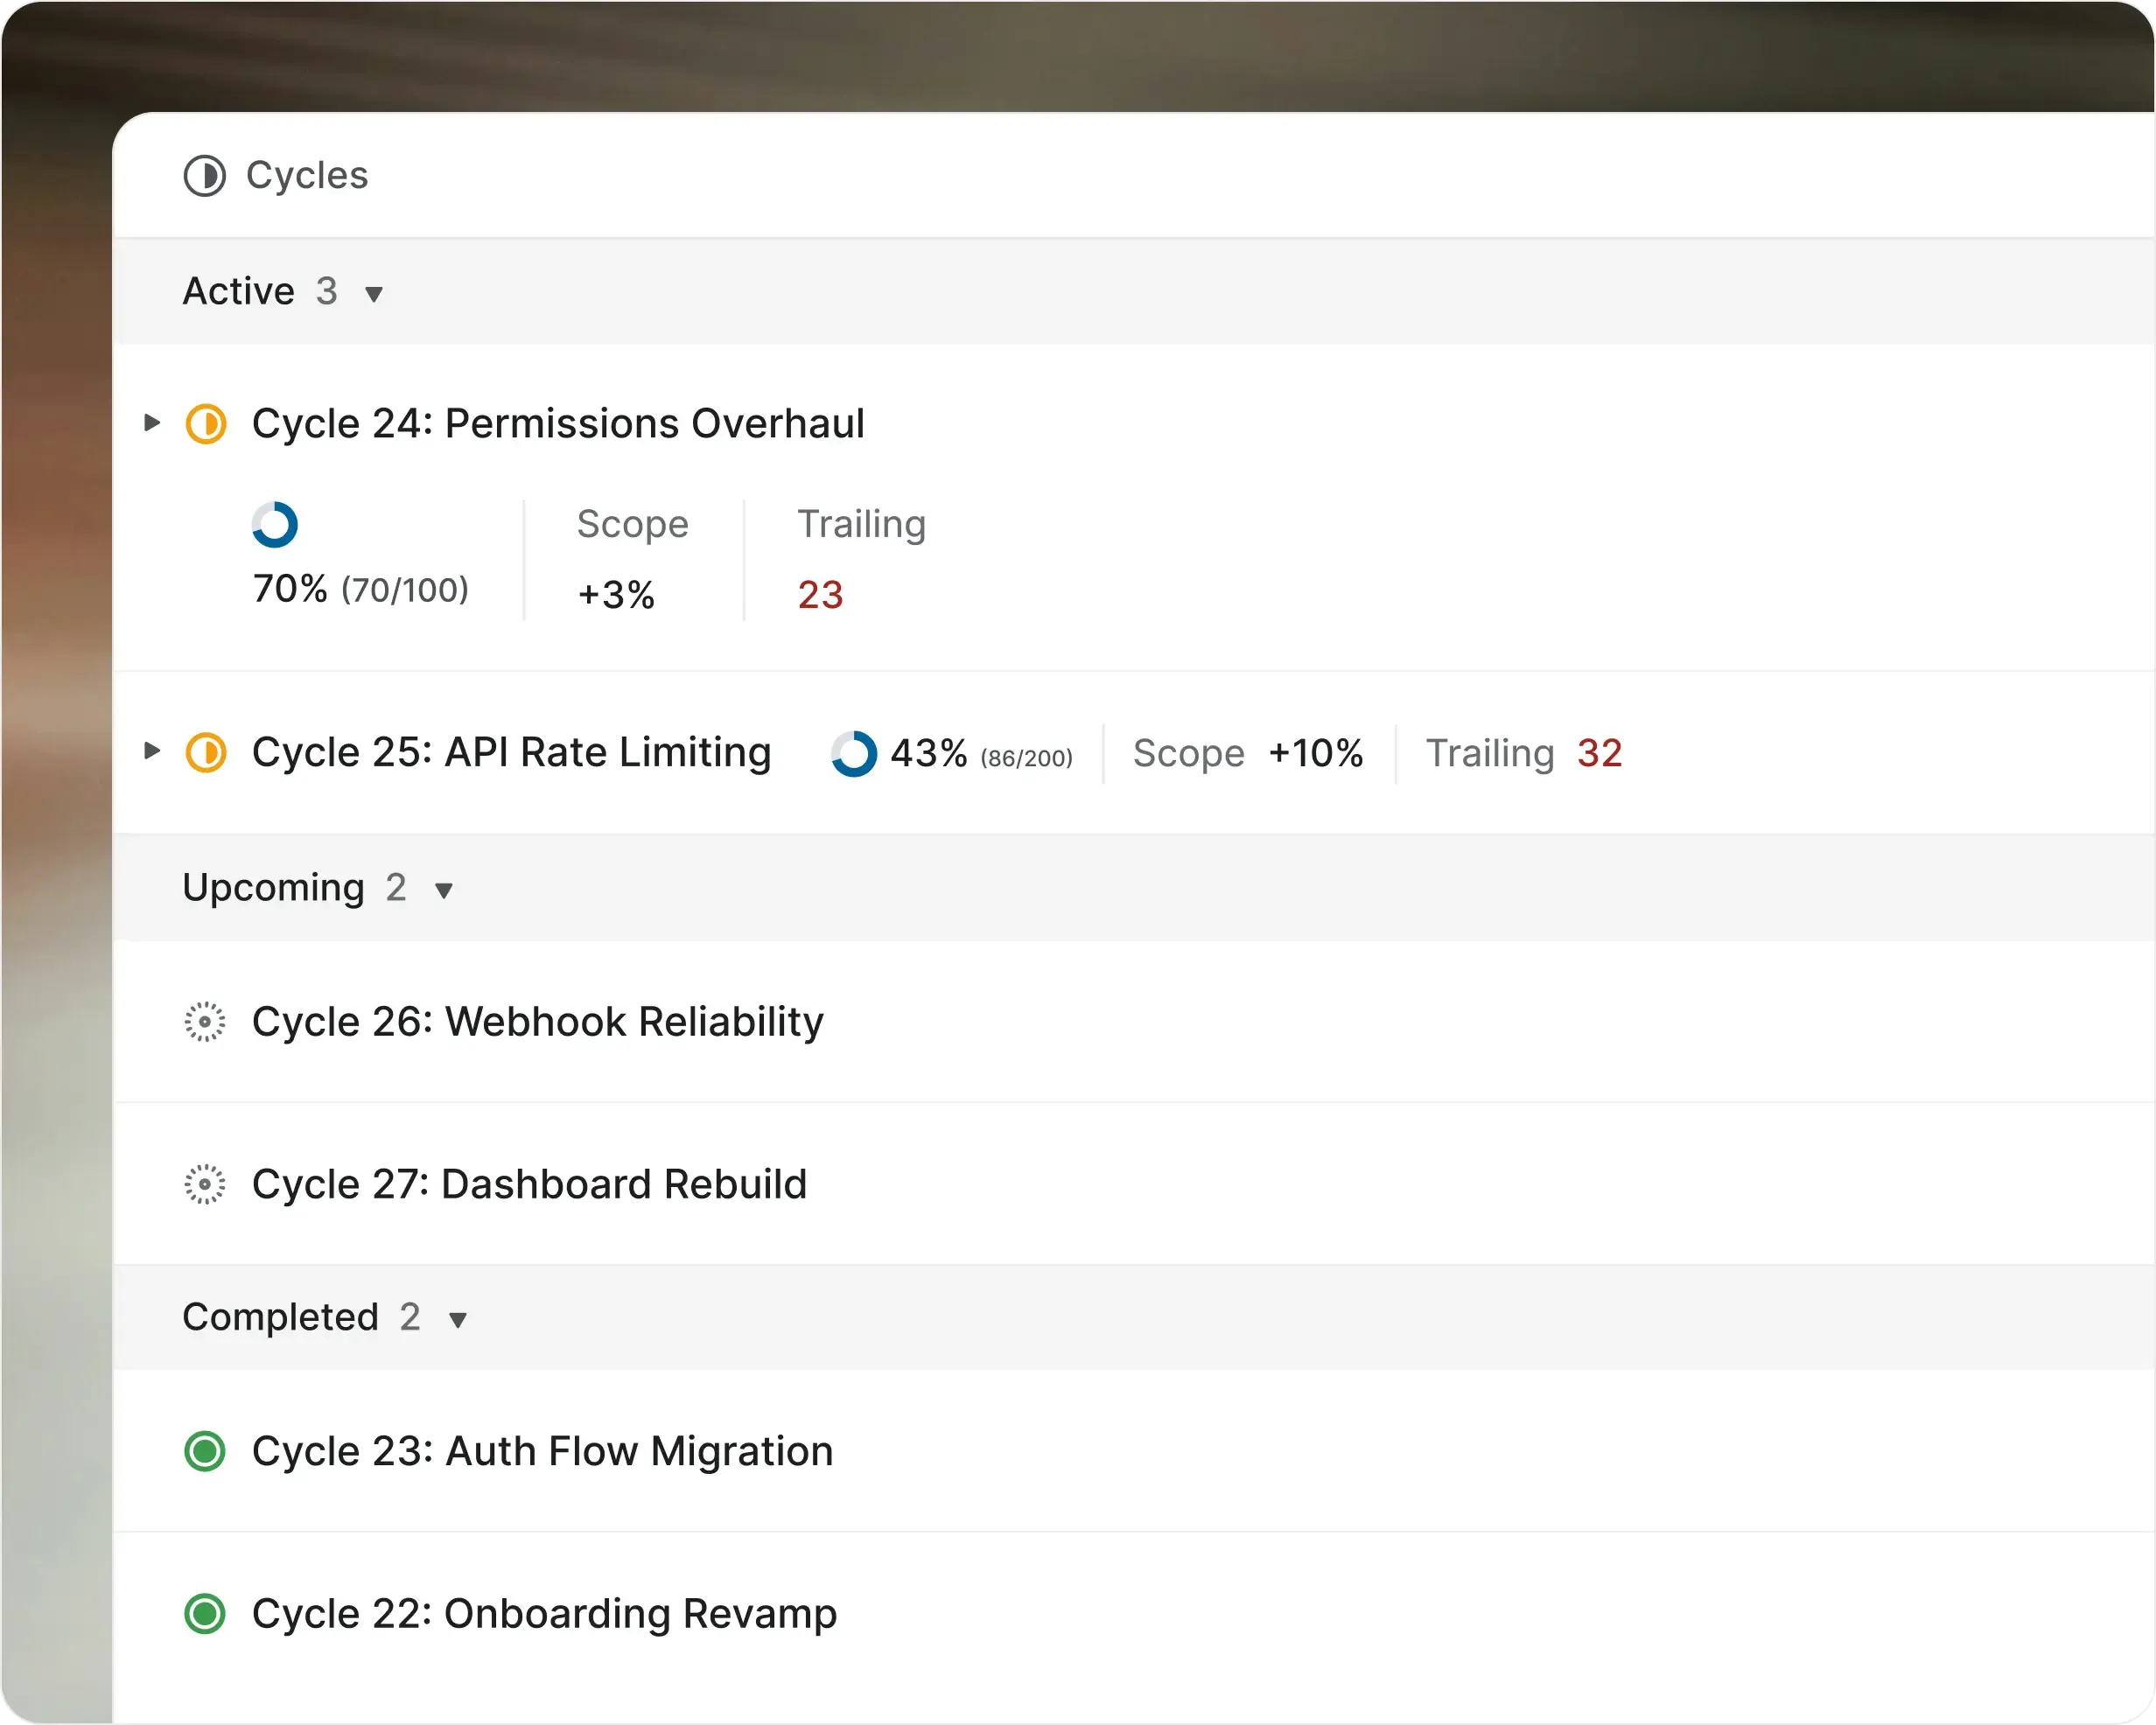The height and width of the screenshot is (1725, 2156).
Task: Click the Completed section header label
Action: [281, 1317]
